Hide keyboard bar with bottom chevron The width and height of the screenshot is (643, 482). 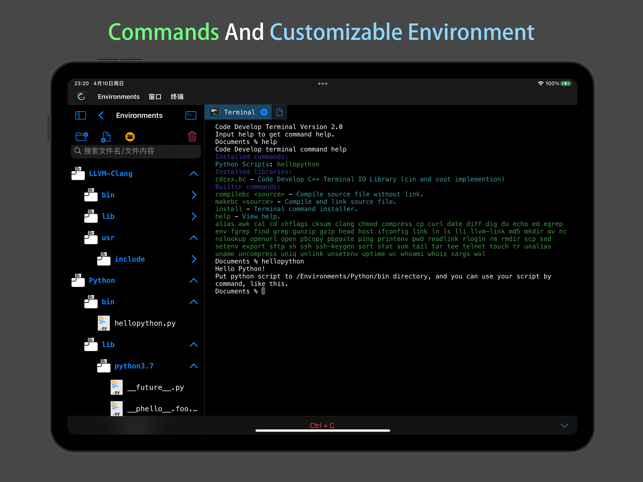click(564, 426)
